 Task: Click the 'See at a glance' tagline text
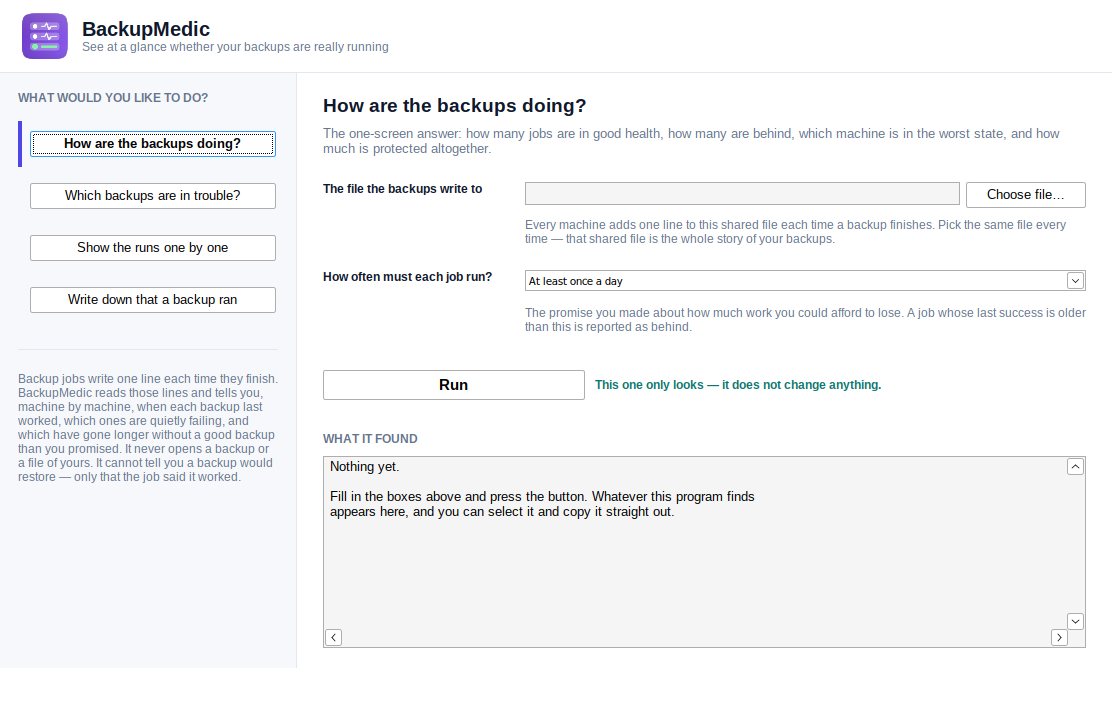click(235, 47)
